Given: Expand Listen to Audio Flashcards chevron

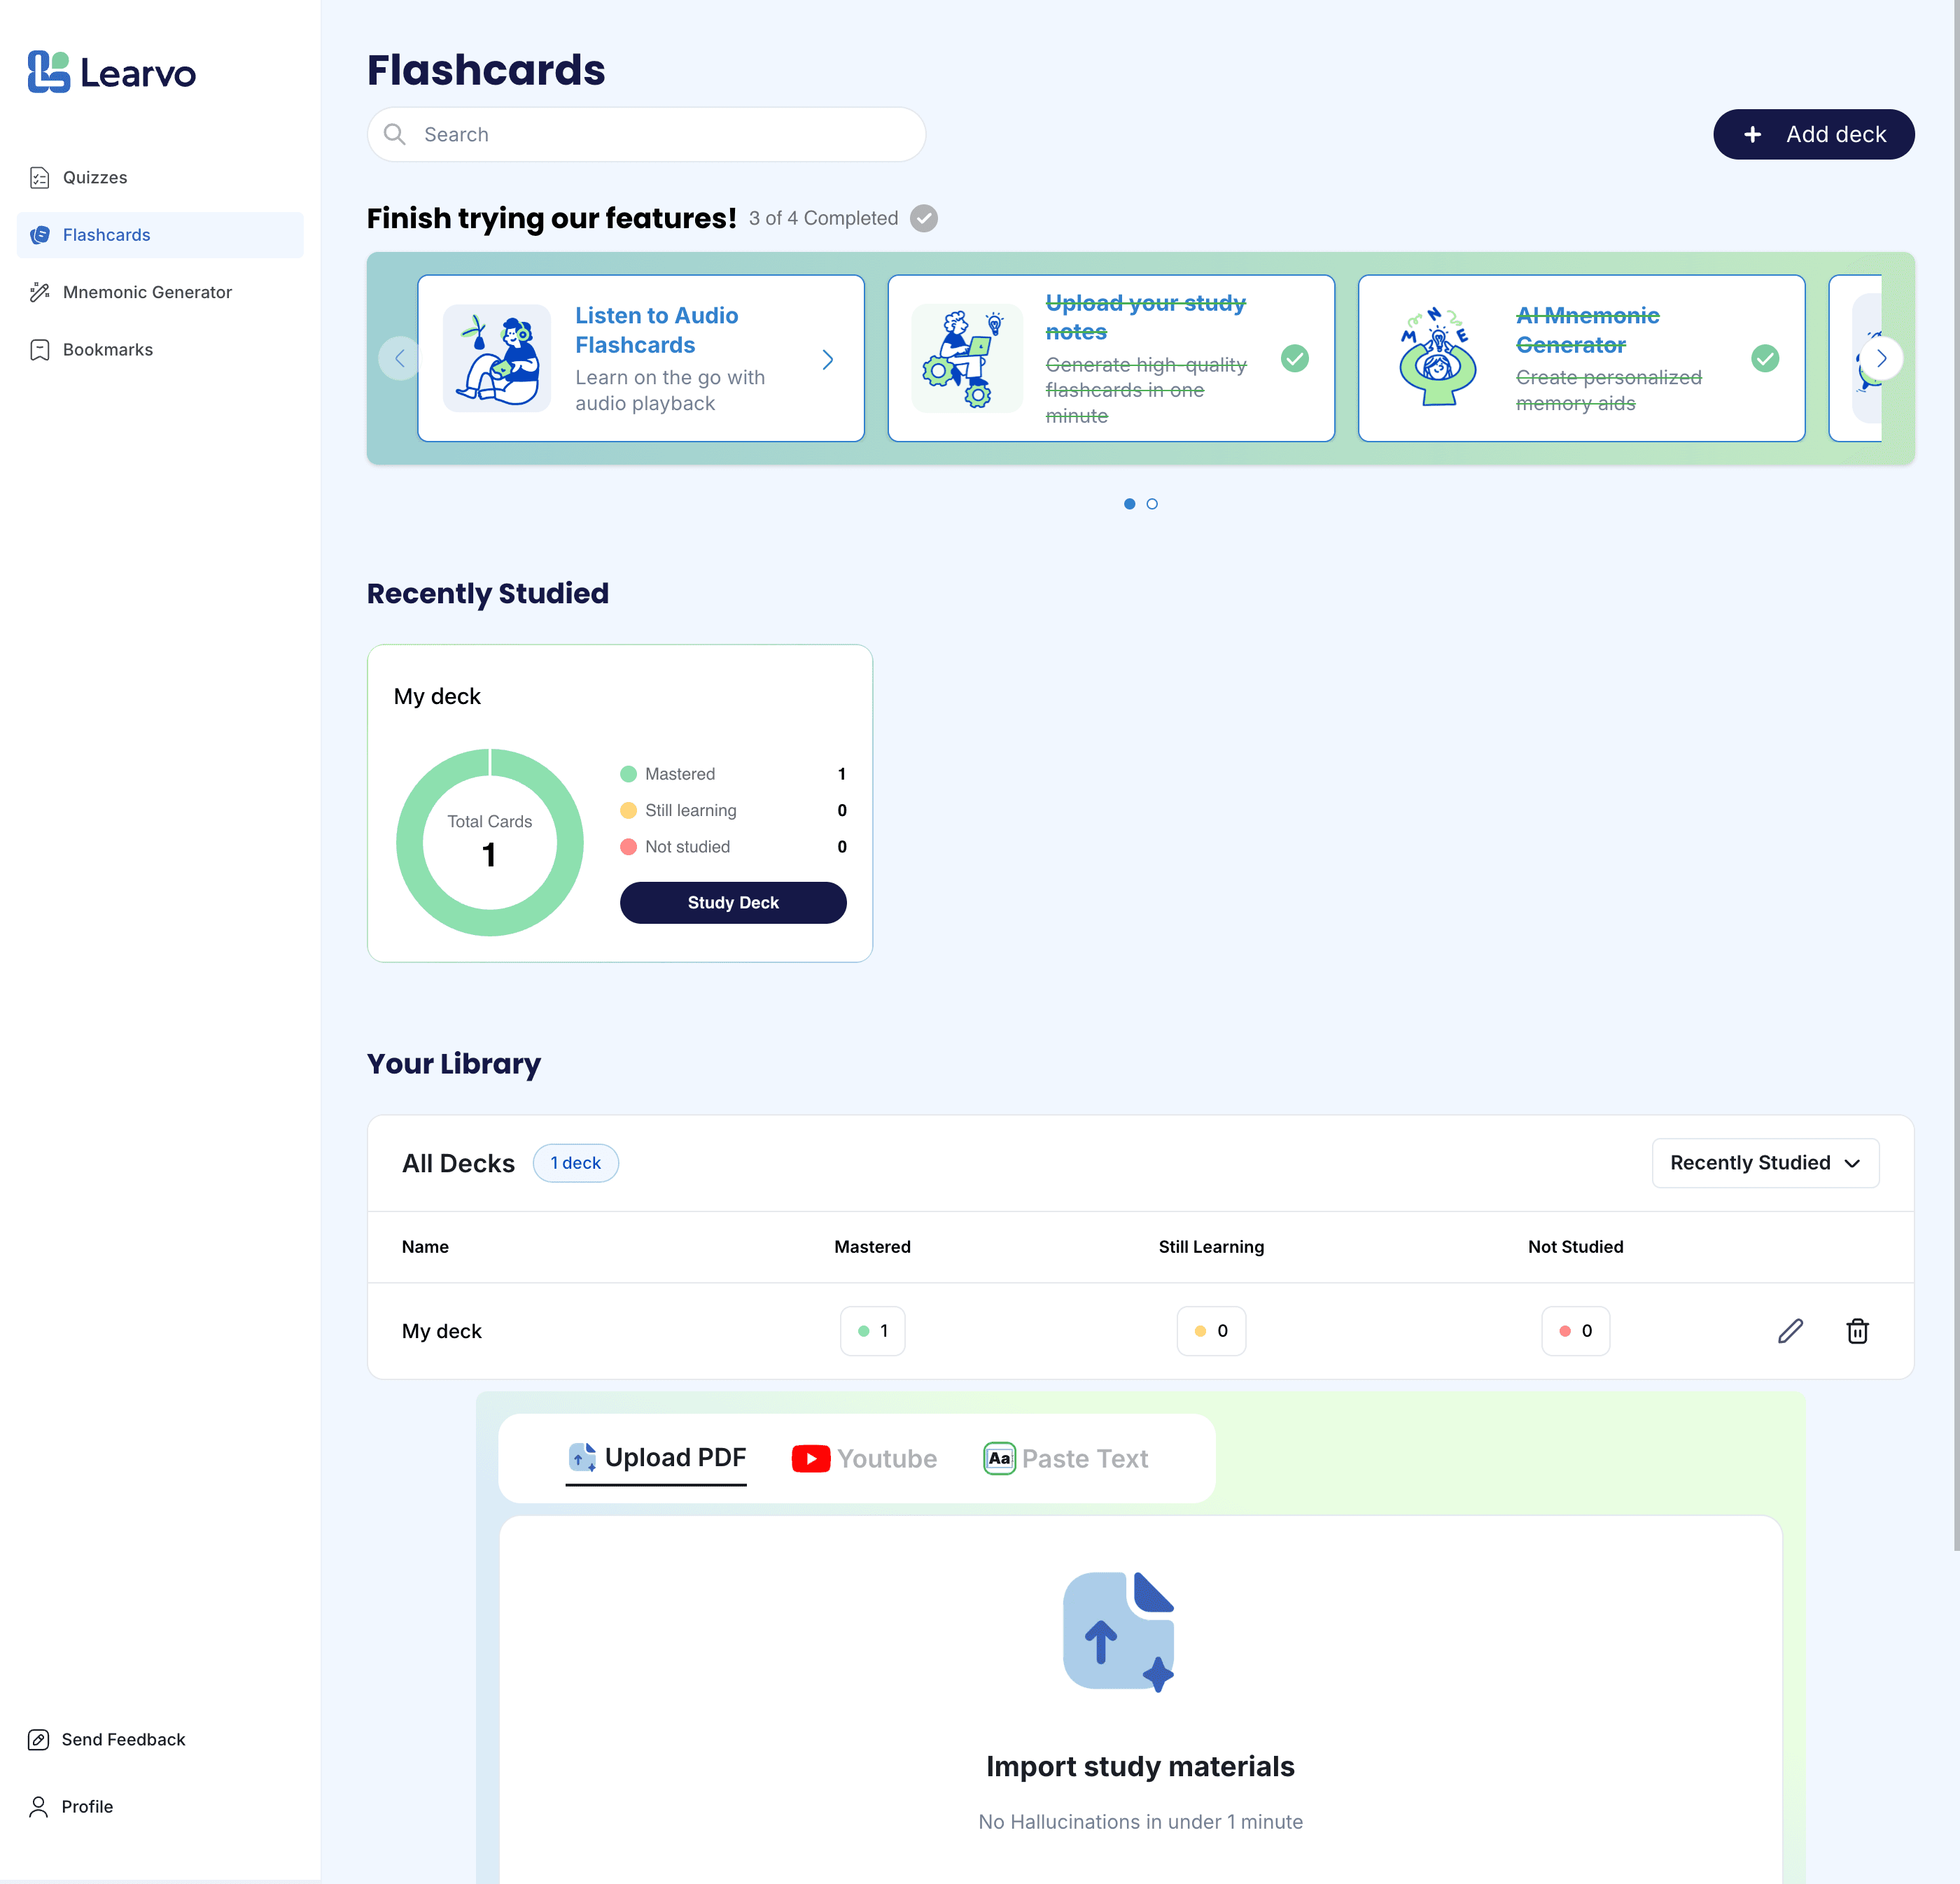Looking at the screenshot, I should point(827,360).
